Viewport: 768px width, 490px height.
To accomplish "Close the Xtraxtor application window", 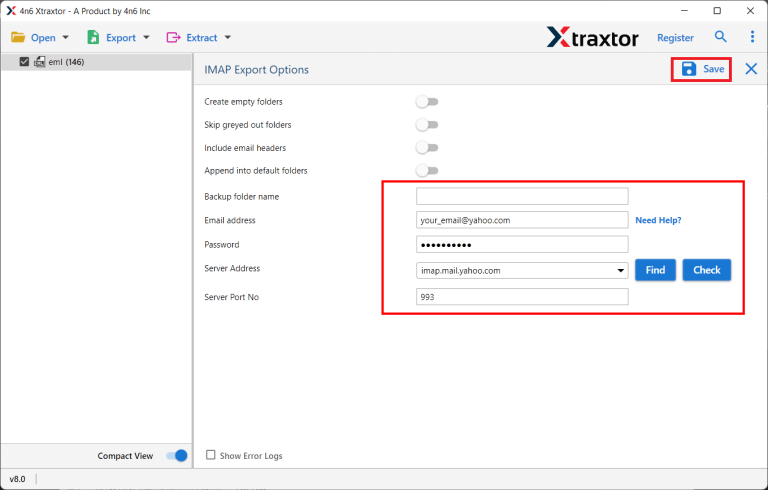I will (750, 11).
